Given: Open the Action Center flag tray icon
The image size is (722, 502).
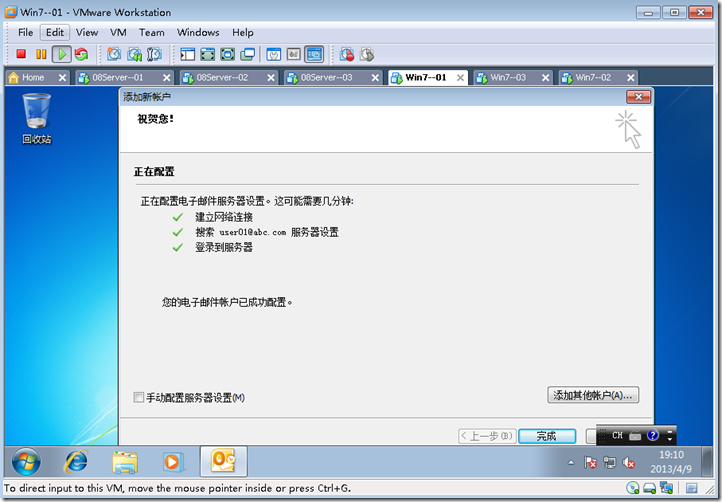Looking at the screenshot, I should coord(590,462).
